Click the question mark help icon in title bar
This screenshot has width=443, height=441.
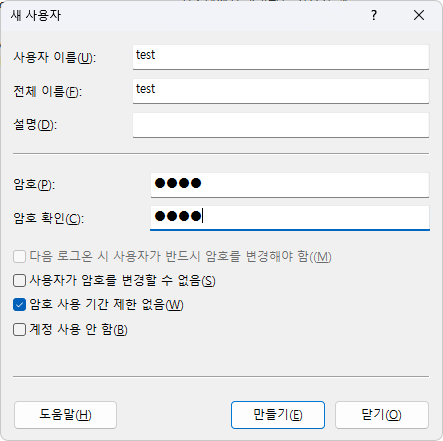click(x=374, y=15)
